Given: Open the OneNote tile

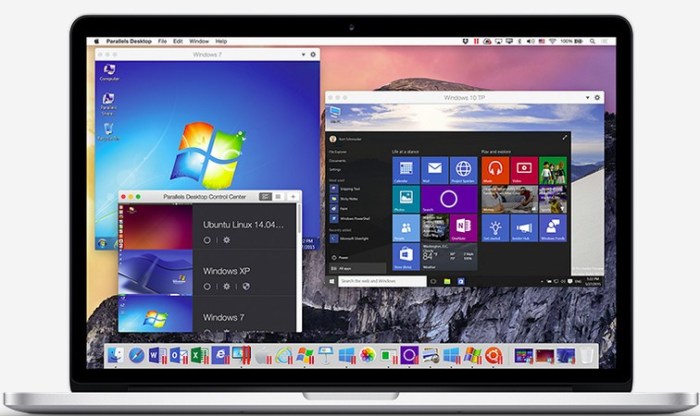Looking at the screenshot, I should 462,228.
